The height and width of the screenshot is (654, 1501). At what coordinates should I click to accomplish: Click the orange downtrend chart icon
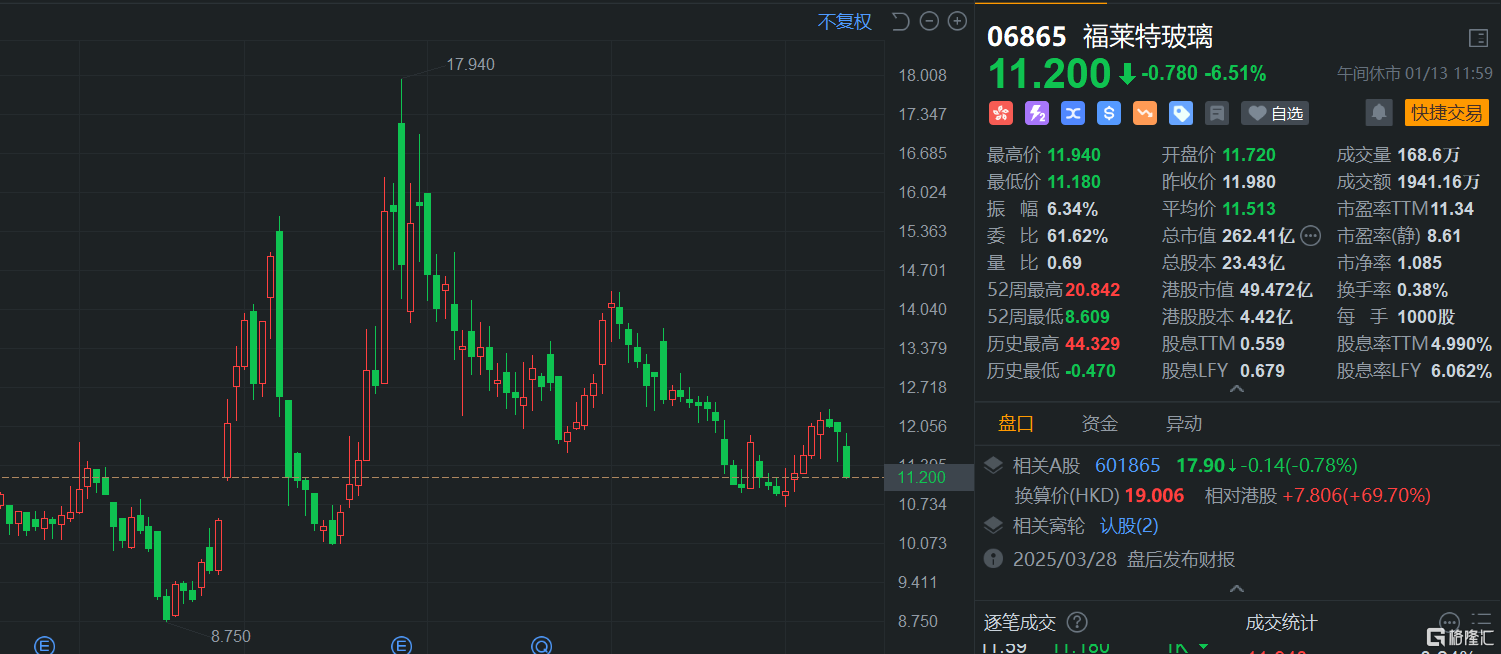1145,113
